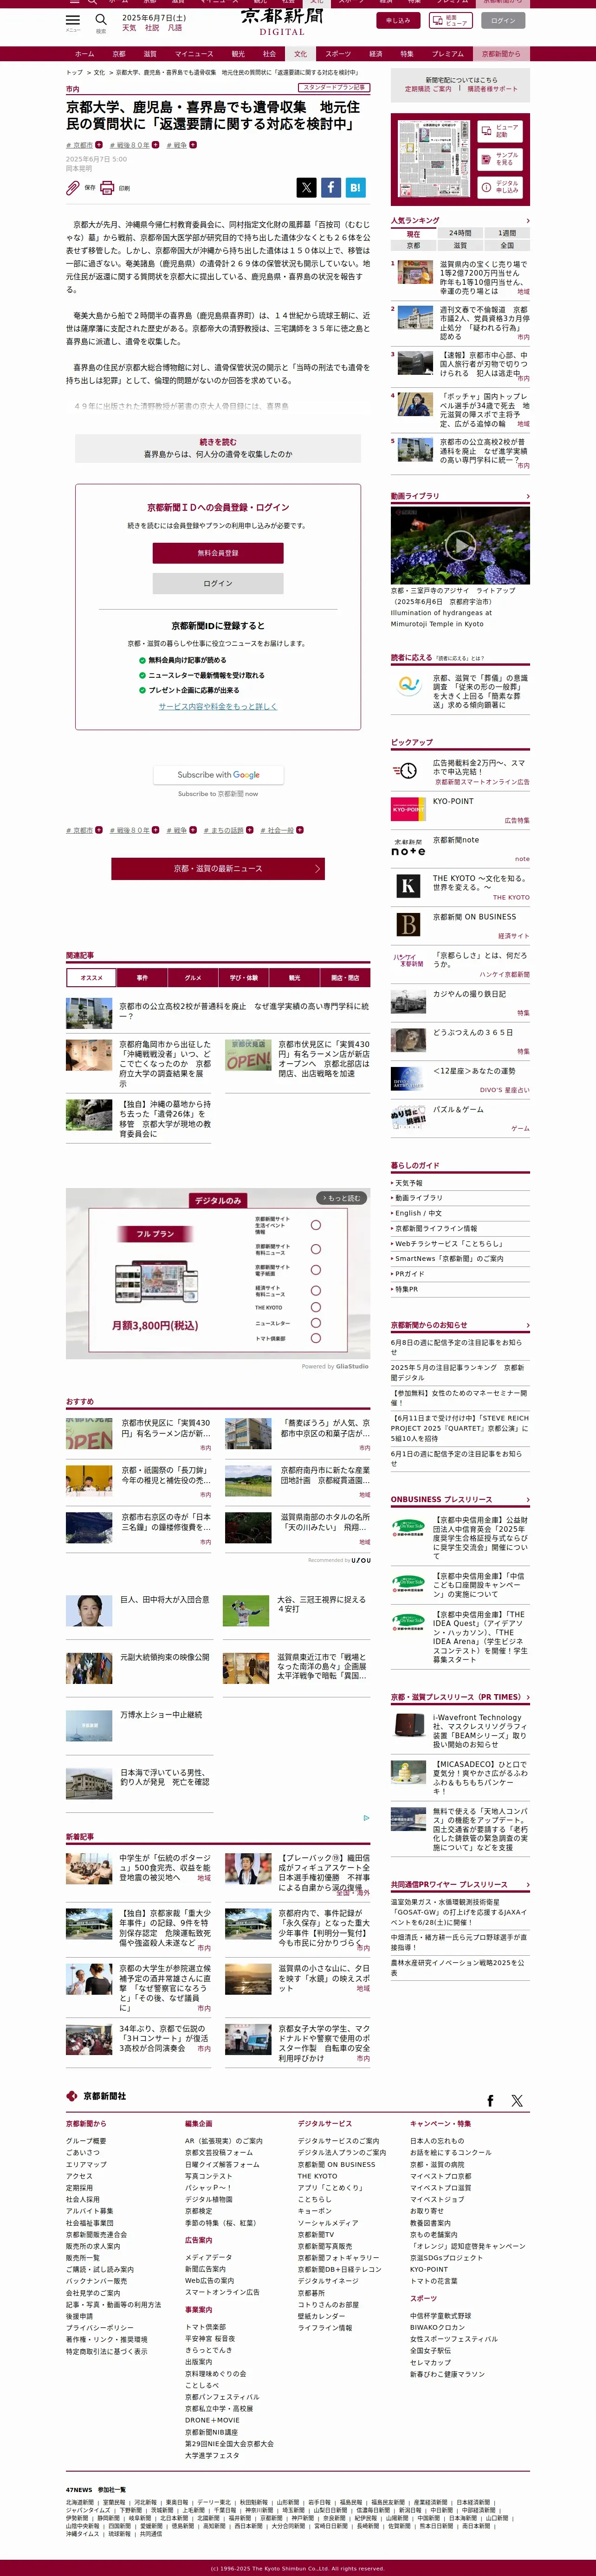Open サンプルを見る sample viewer

(x=499, y=159)
